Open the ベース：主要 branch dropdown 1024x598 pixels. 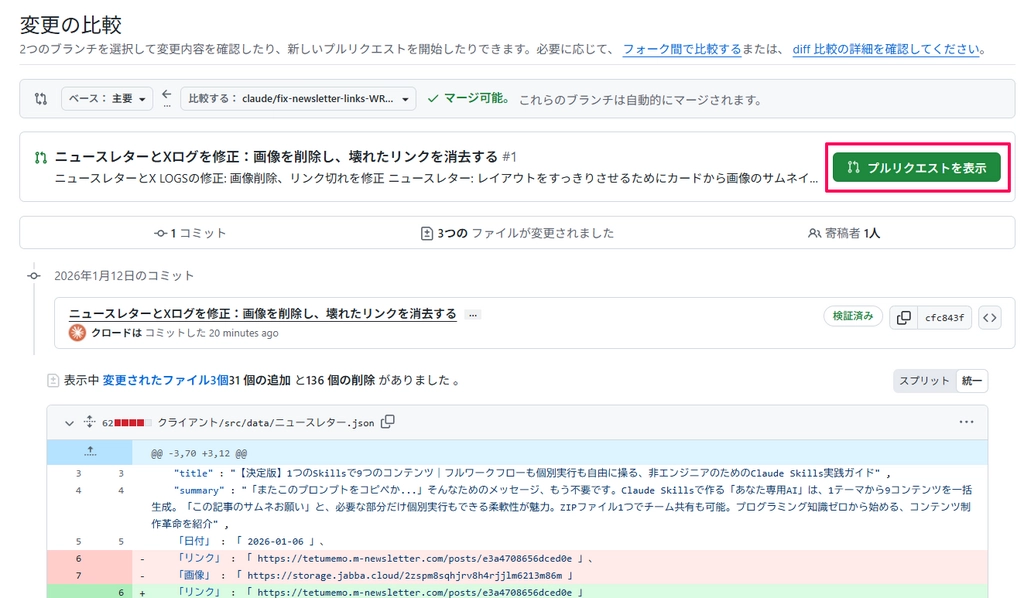pyautogui.click(x=107, y=99)
